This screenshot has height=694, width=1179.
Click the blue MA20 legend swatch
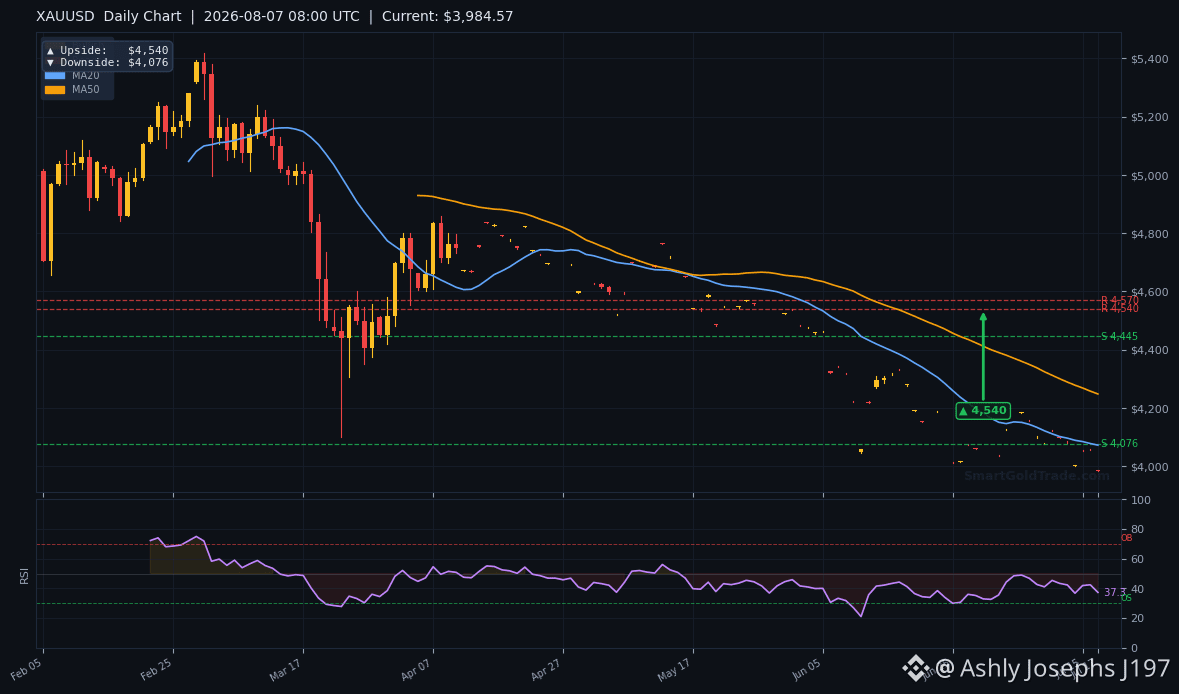(x=55, y=75)
